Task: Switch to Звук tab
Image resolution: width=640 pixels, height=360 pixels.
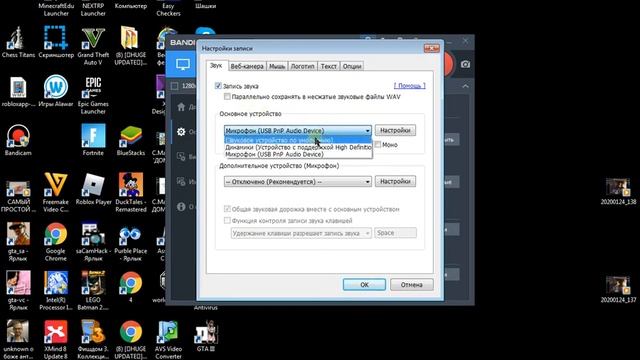Action: (216, 65)
